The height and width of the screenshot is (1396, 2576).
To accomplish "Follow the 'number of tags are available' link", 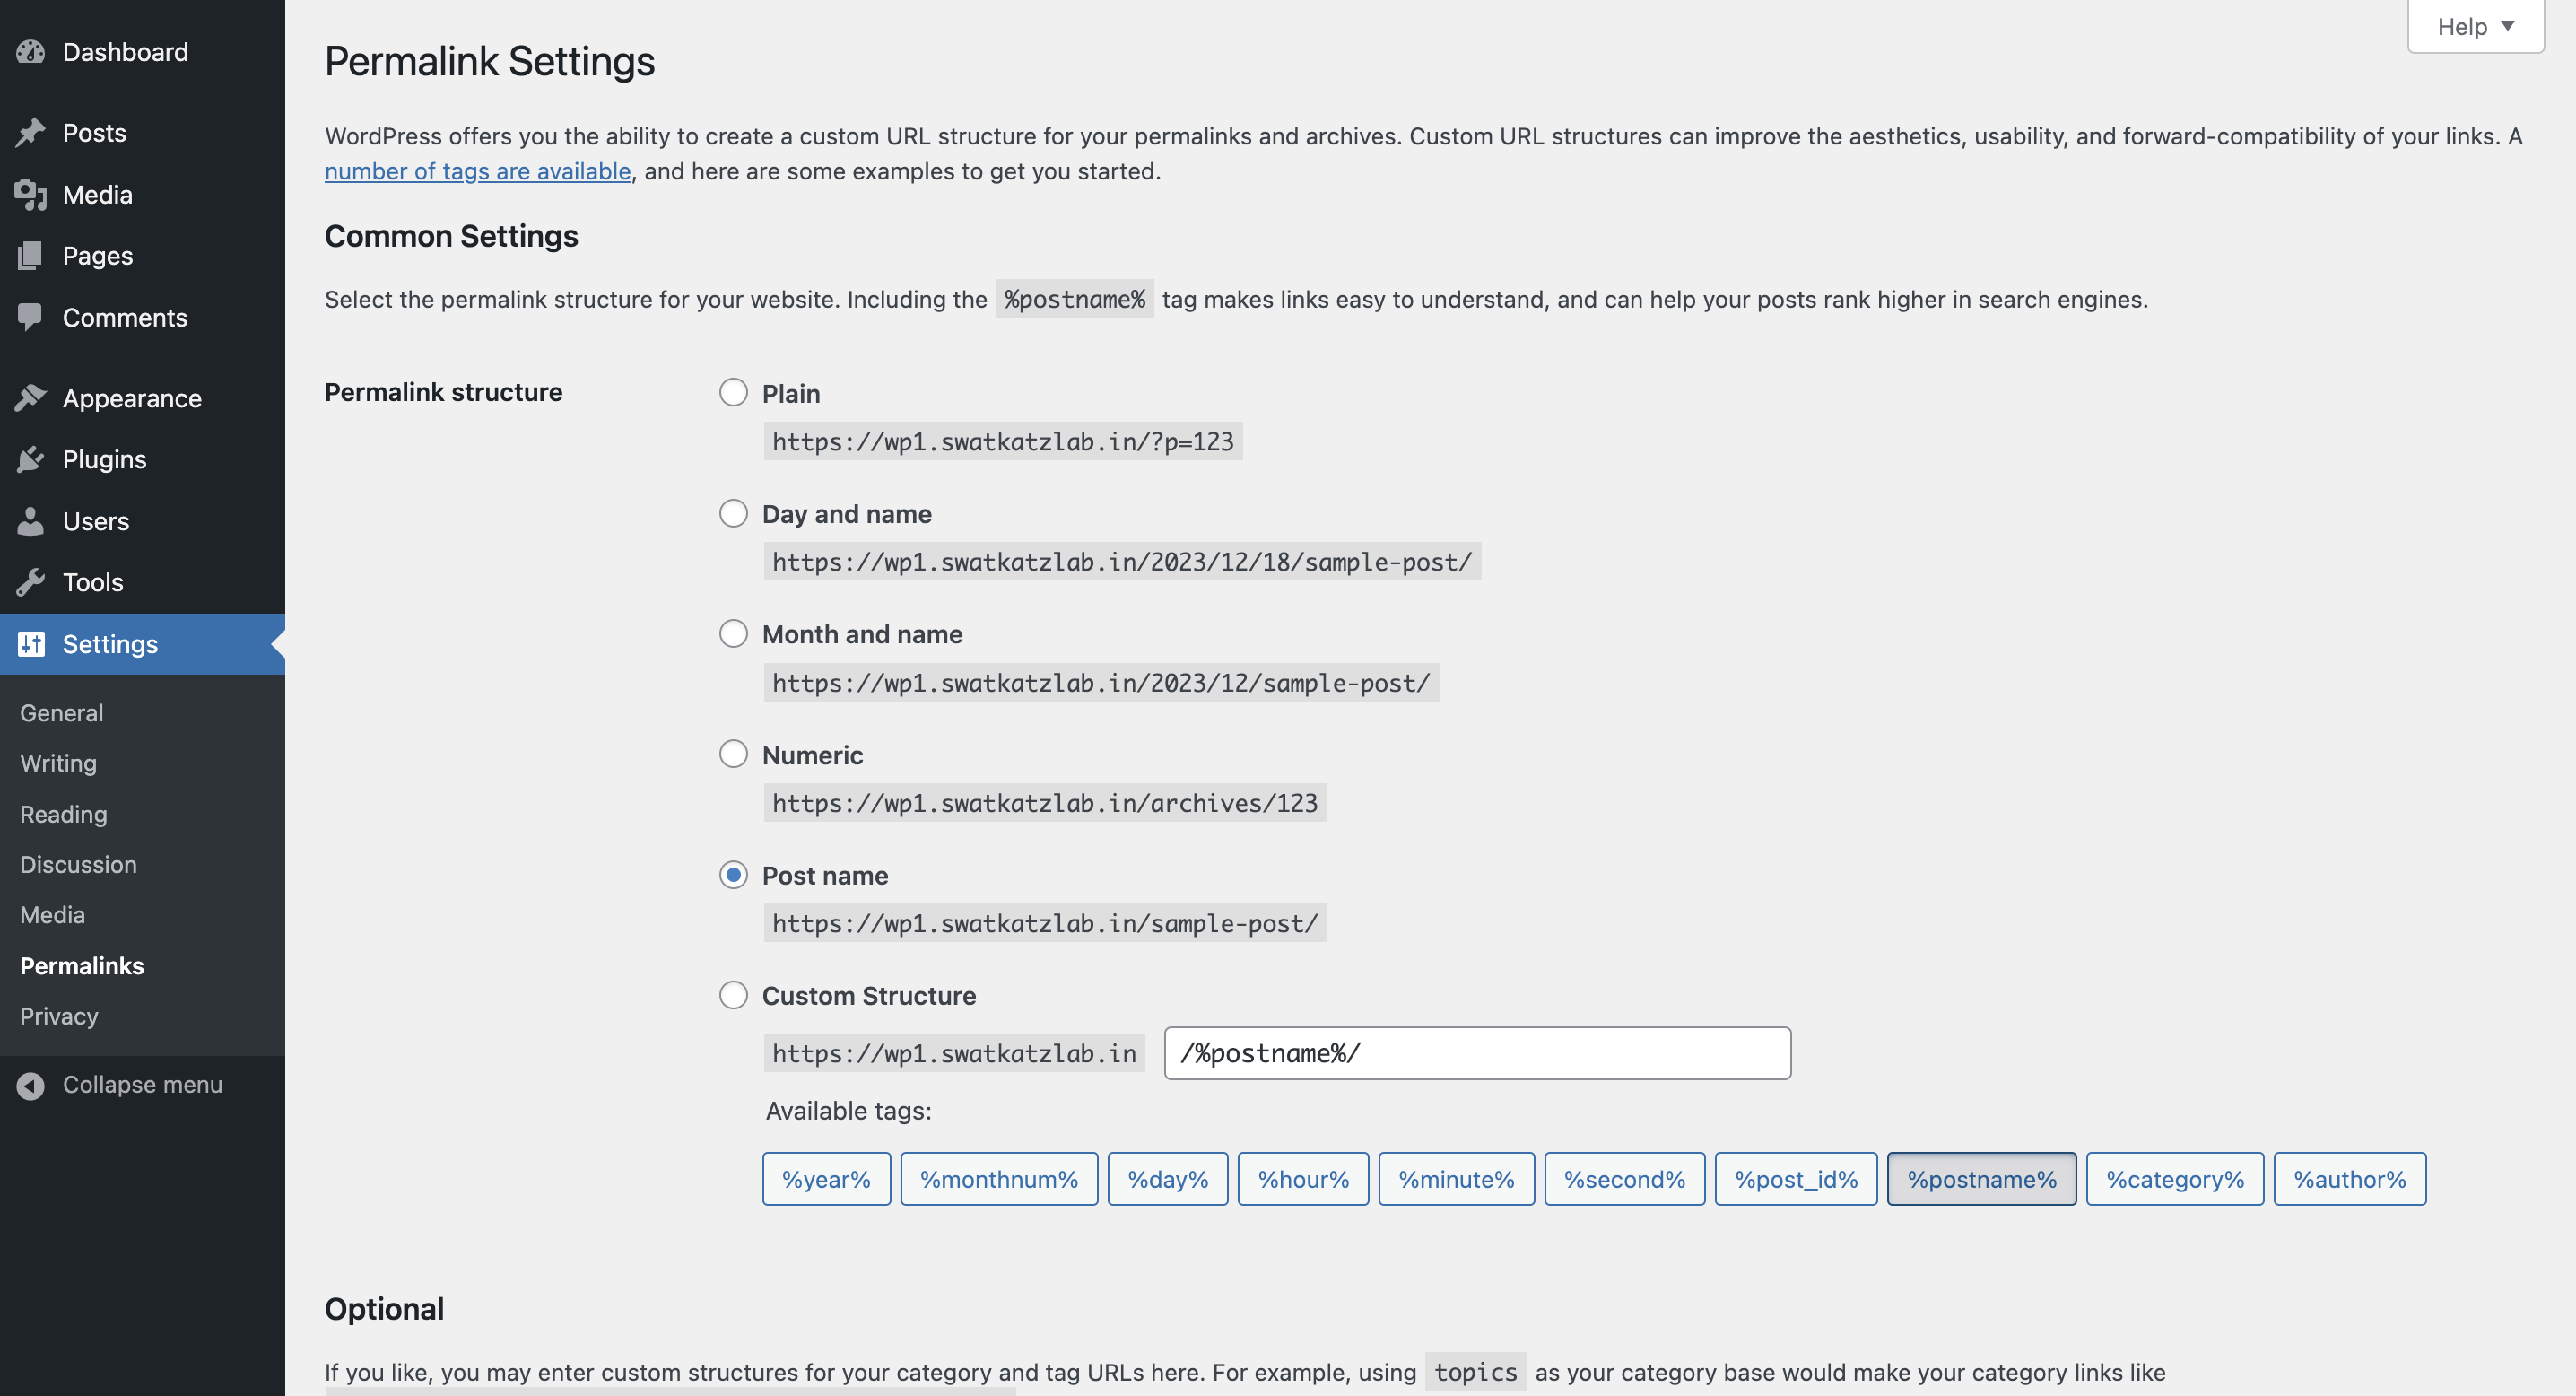I will click(478, 171).
